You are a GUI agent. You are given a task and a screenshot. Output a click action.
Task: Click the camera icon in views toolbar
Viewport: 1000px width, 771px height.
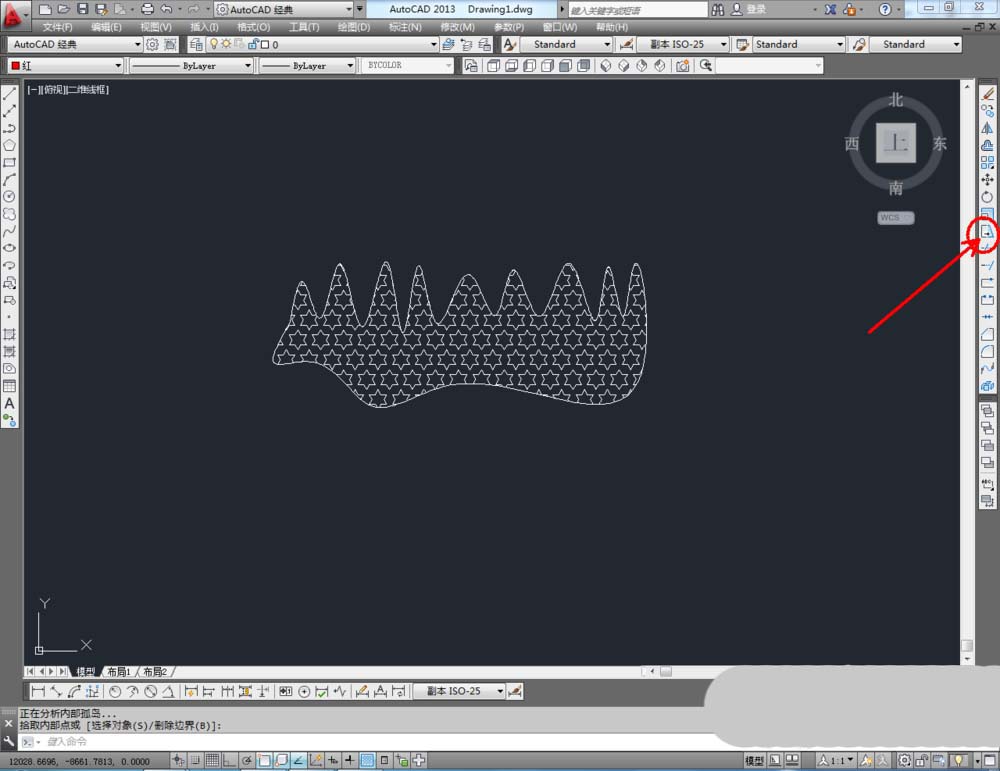682,66
